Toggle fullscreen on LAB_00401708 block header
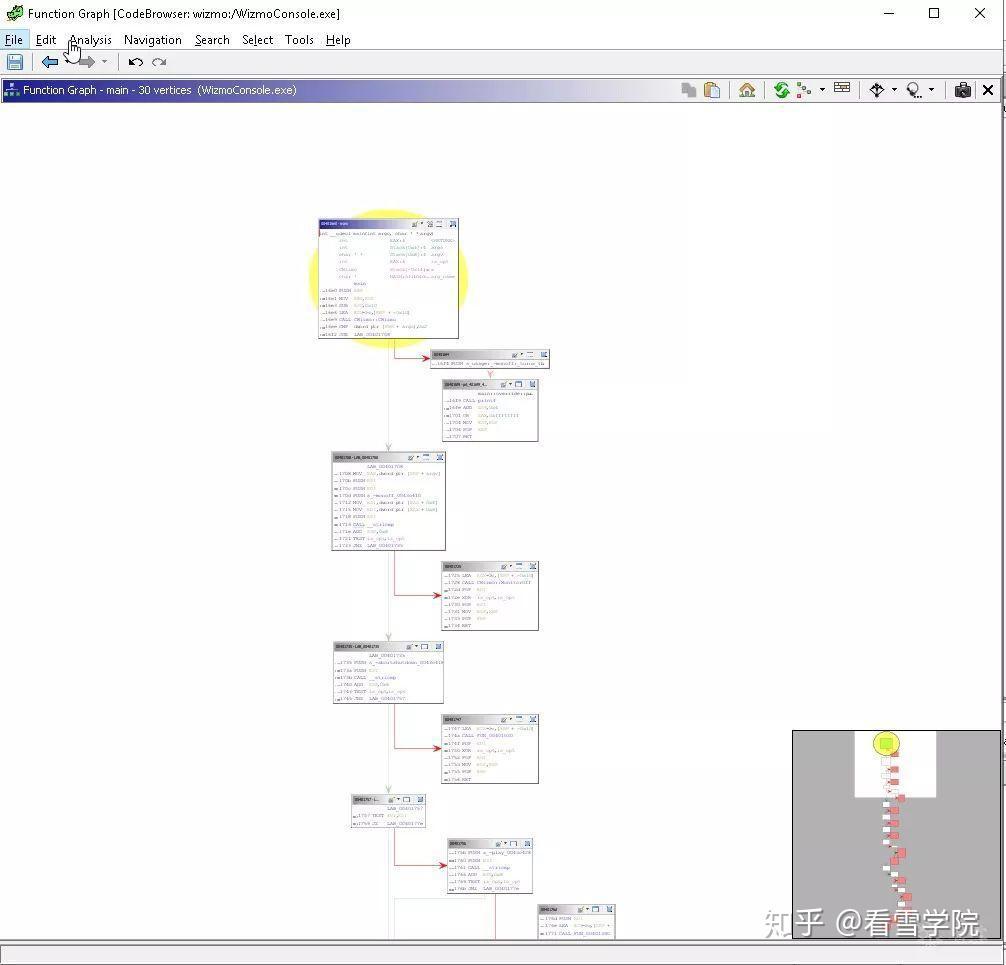 [x=439, y=457]
